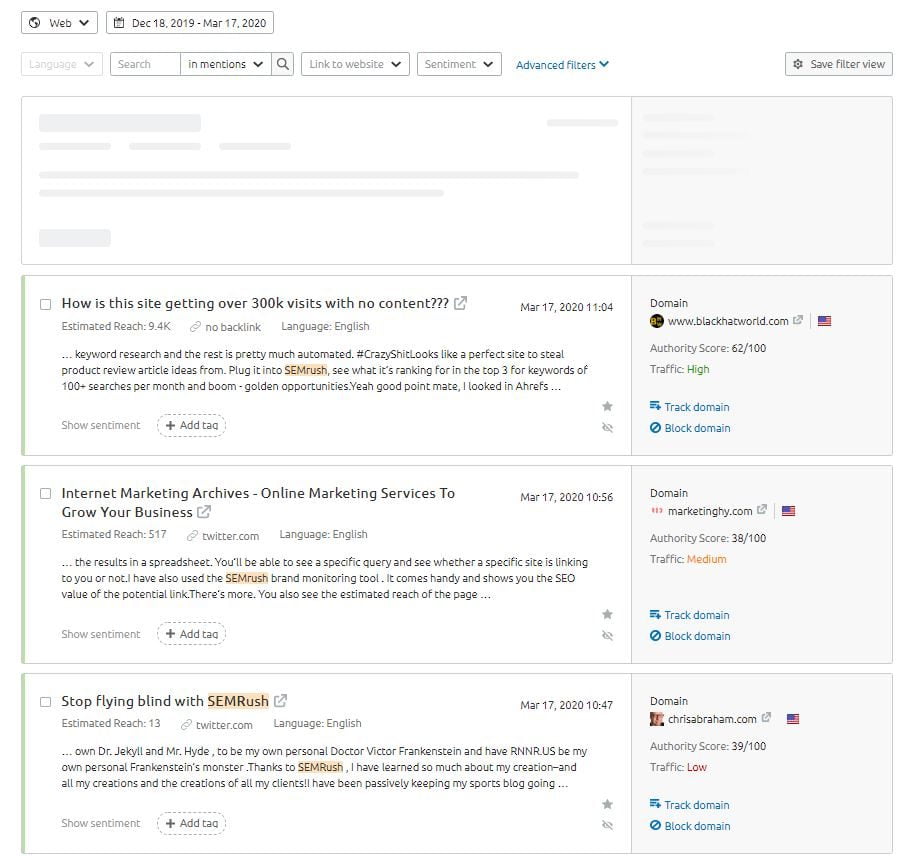This screenshot has width=899, height=860.
Task: Block domain chrisabraham.com
Action: (690, 826)
